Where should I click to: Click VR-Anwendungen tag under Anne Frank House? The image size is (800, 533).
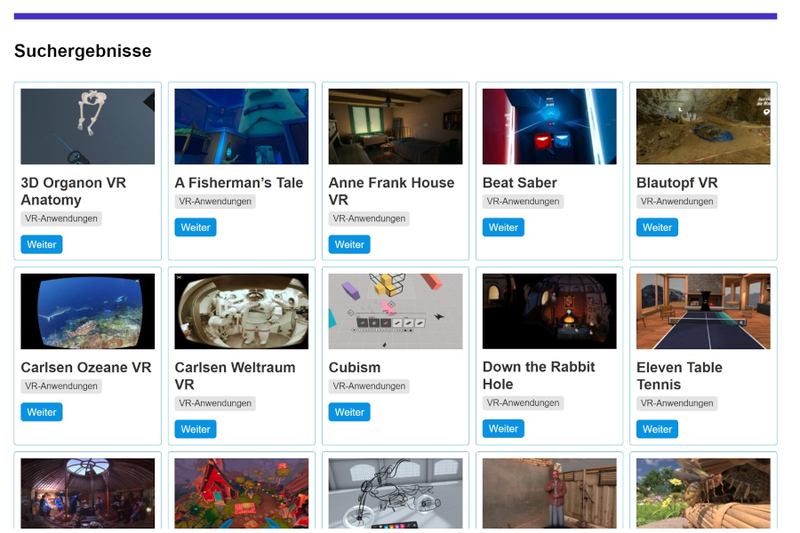(369, 218)
